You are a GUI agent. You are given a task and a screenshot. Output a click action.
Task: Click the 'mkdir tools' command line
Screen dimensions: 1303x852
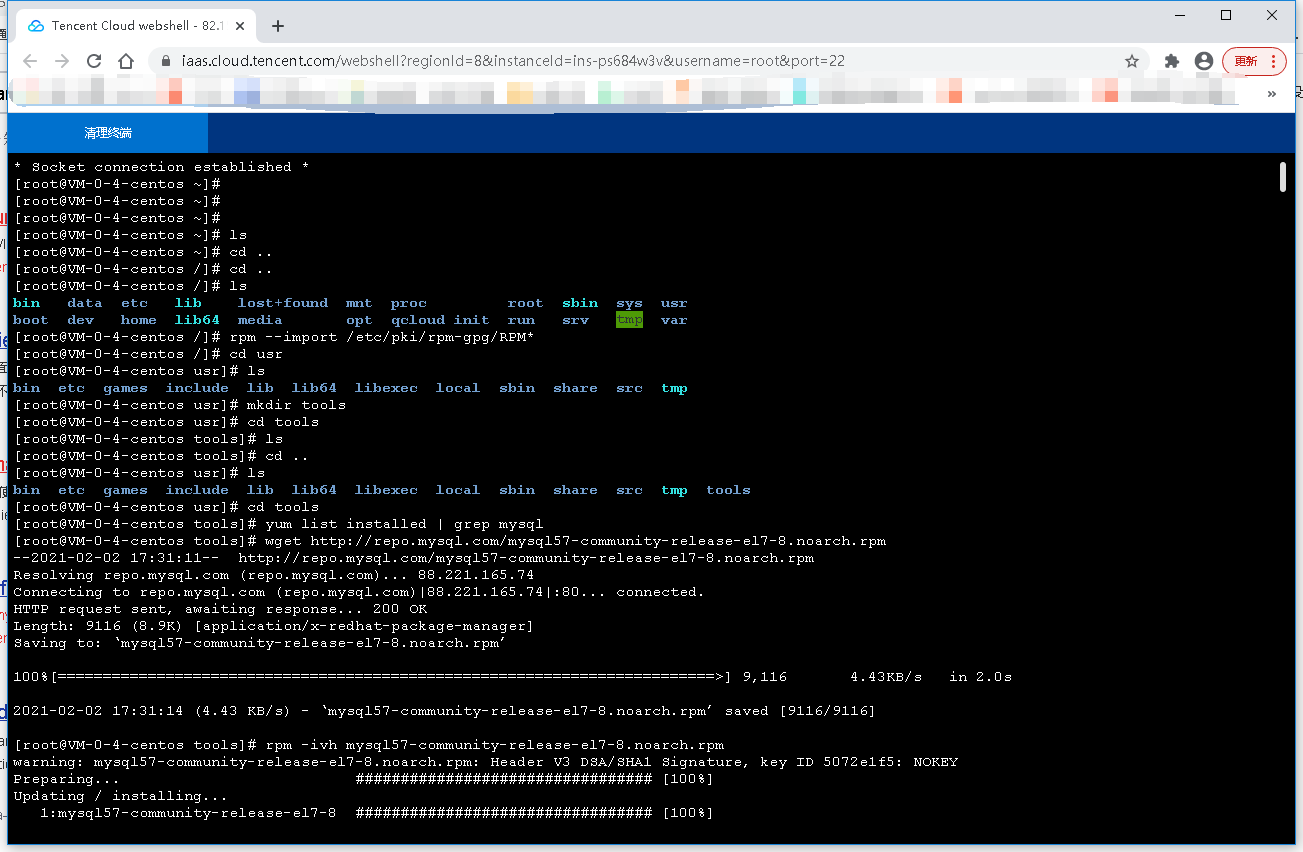[180, 405]
